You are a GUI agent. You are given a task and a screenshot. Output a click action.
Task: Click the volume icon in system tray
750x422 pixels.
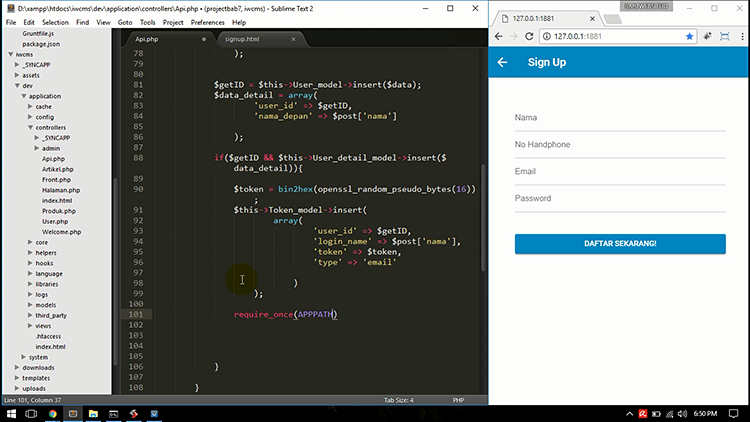[683, 414]
